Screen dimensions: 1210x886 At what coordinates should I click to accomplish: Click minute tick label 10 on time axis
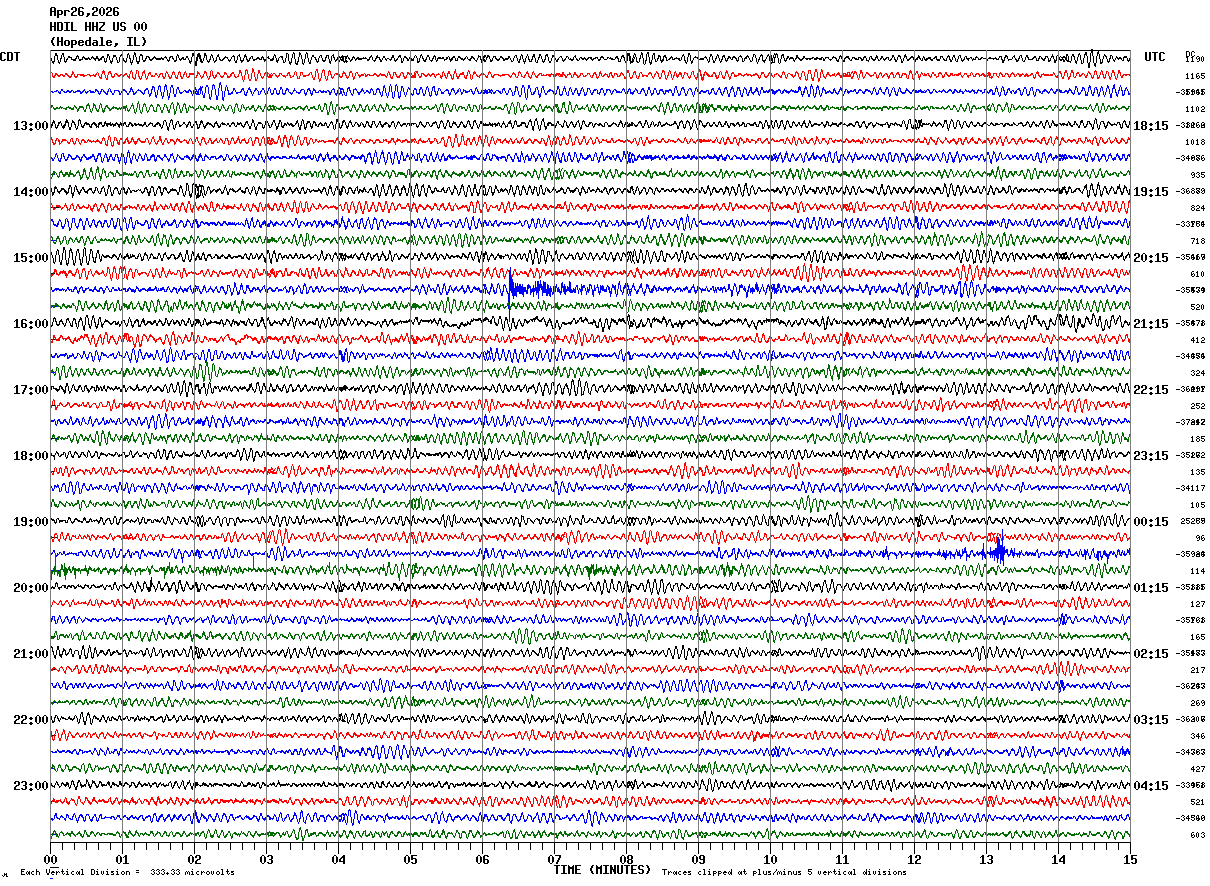tap(770, 860)
